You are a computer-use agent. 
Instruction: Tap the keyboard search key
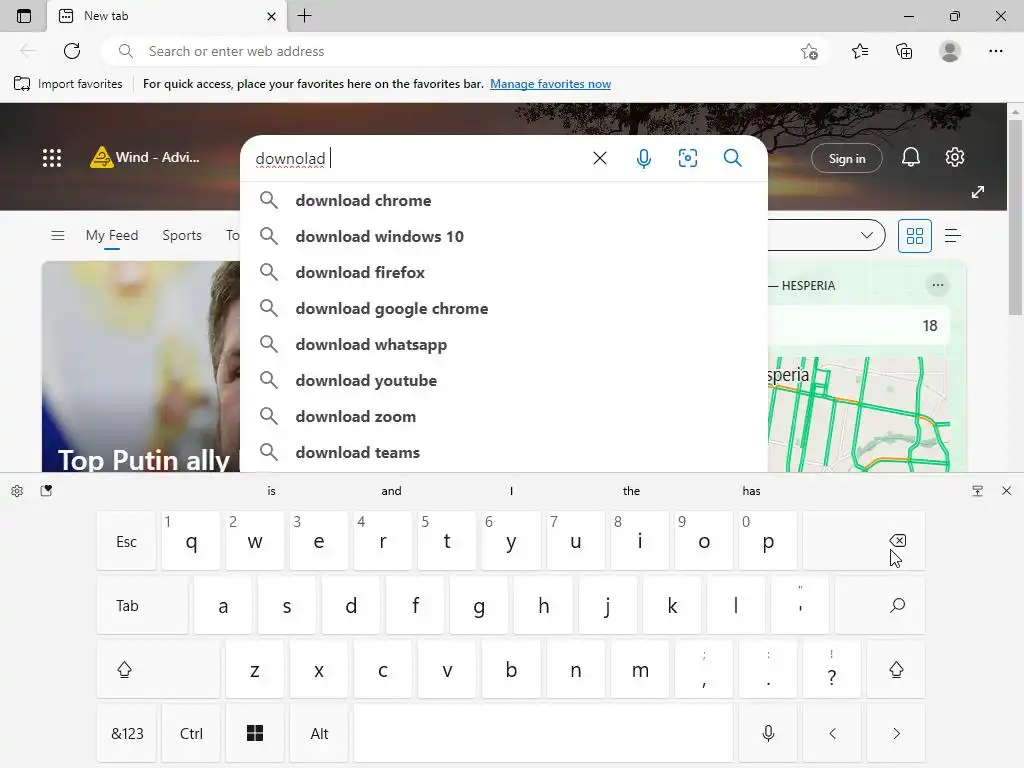[880, 605]
